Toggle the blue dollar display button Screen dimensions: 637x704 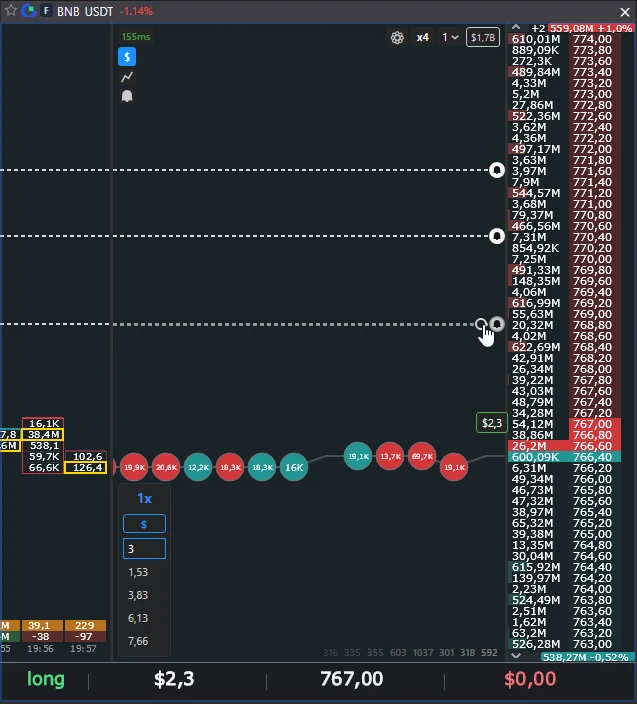pos(127,57)
